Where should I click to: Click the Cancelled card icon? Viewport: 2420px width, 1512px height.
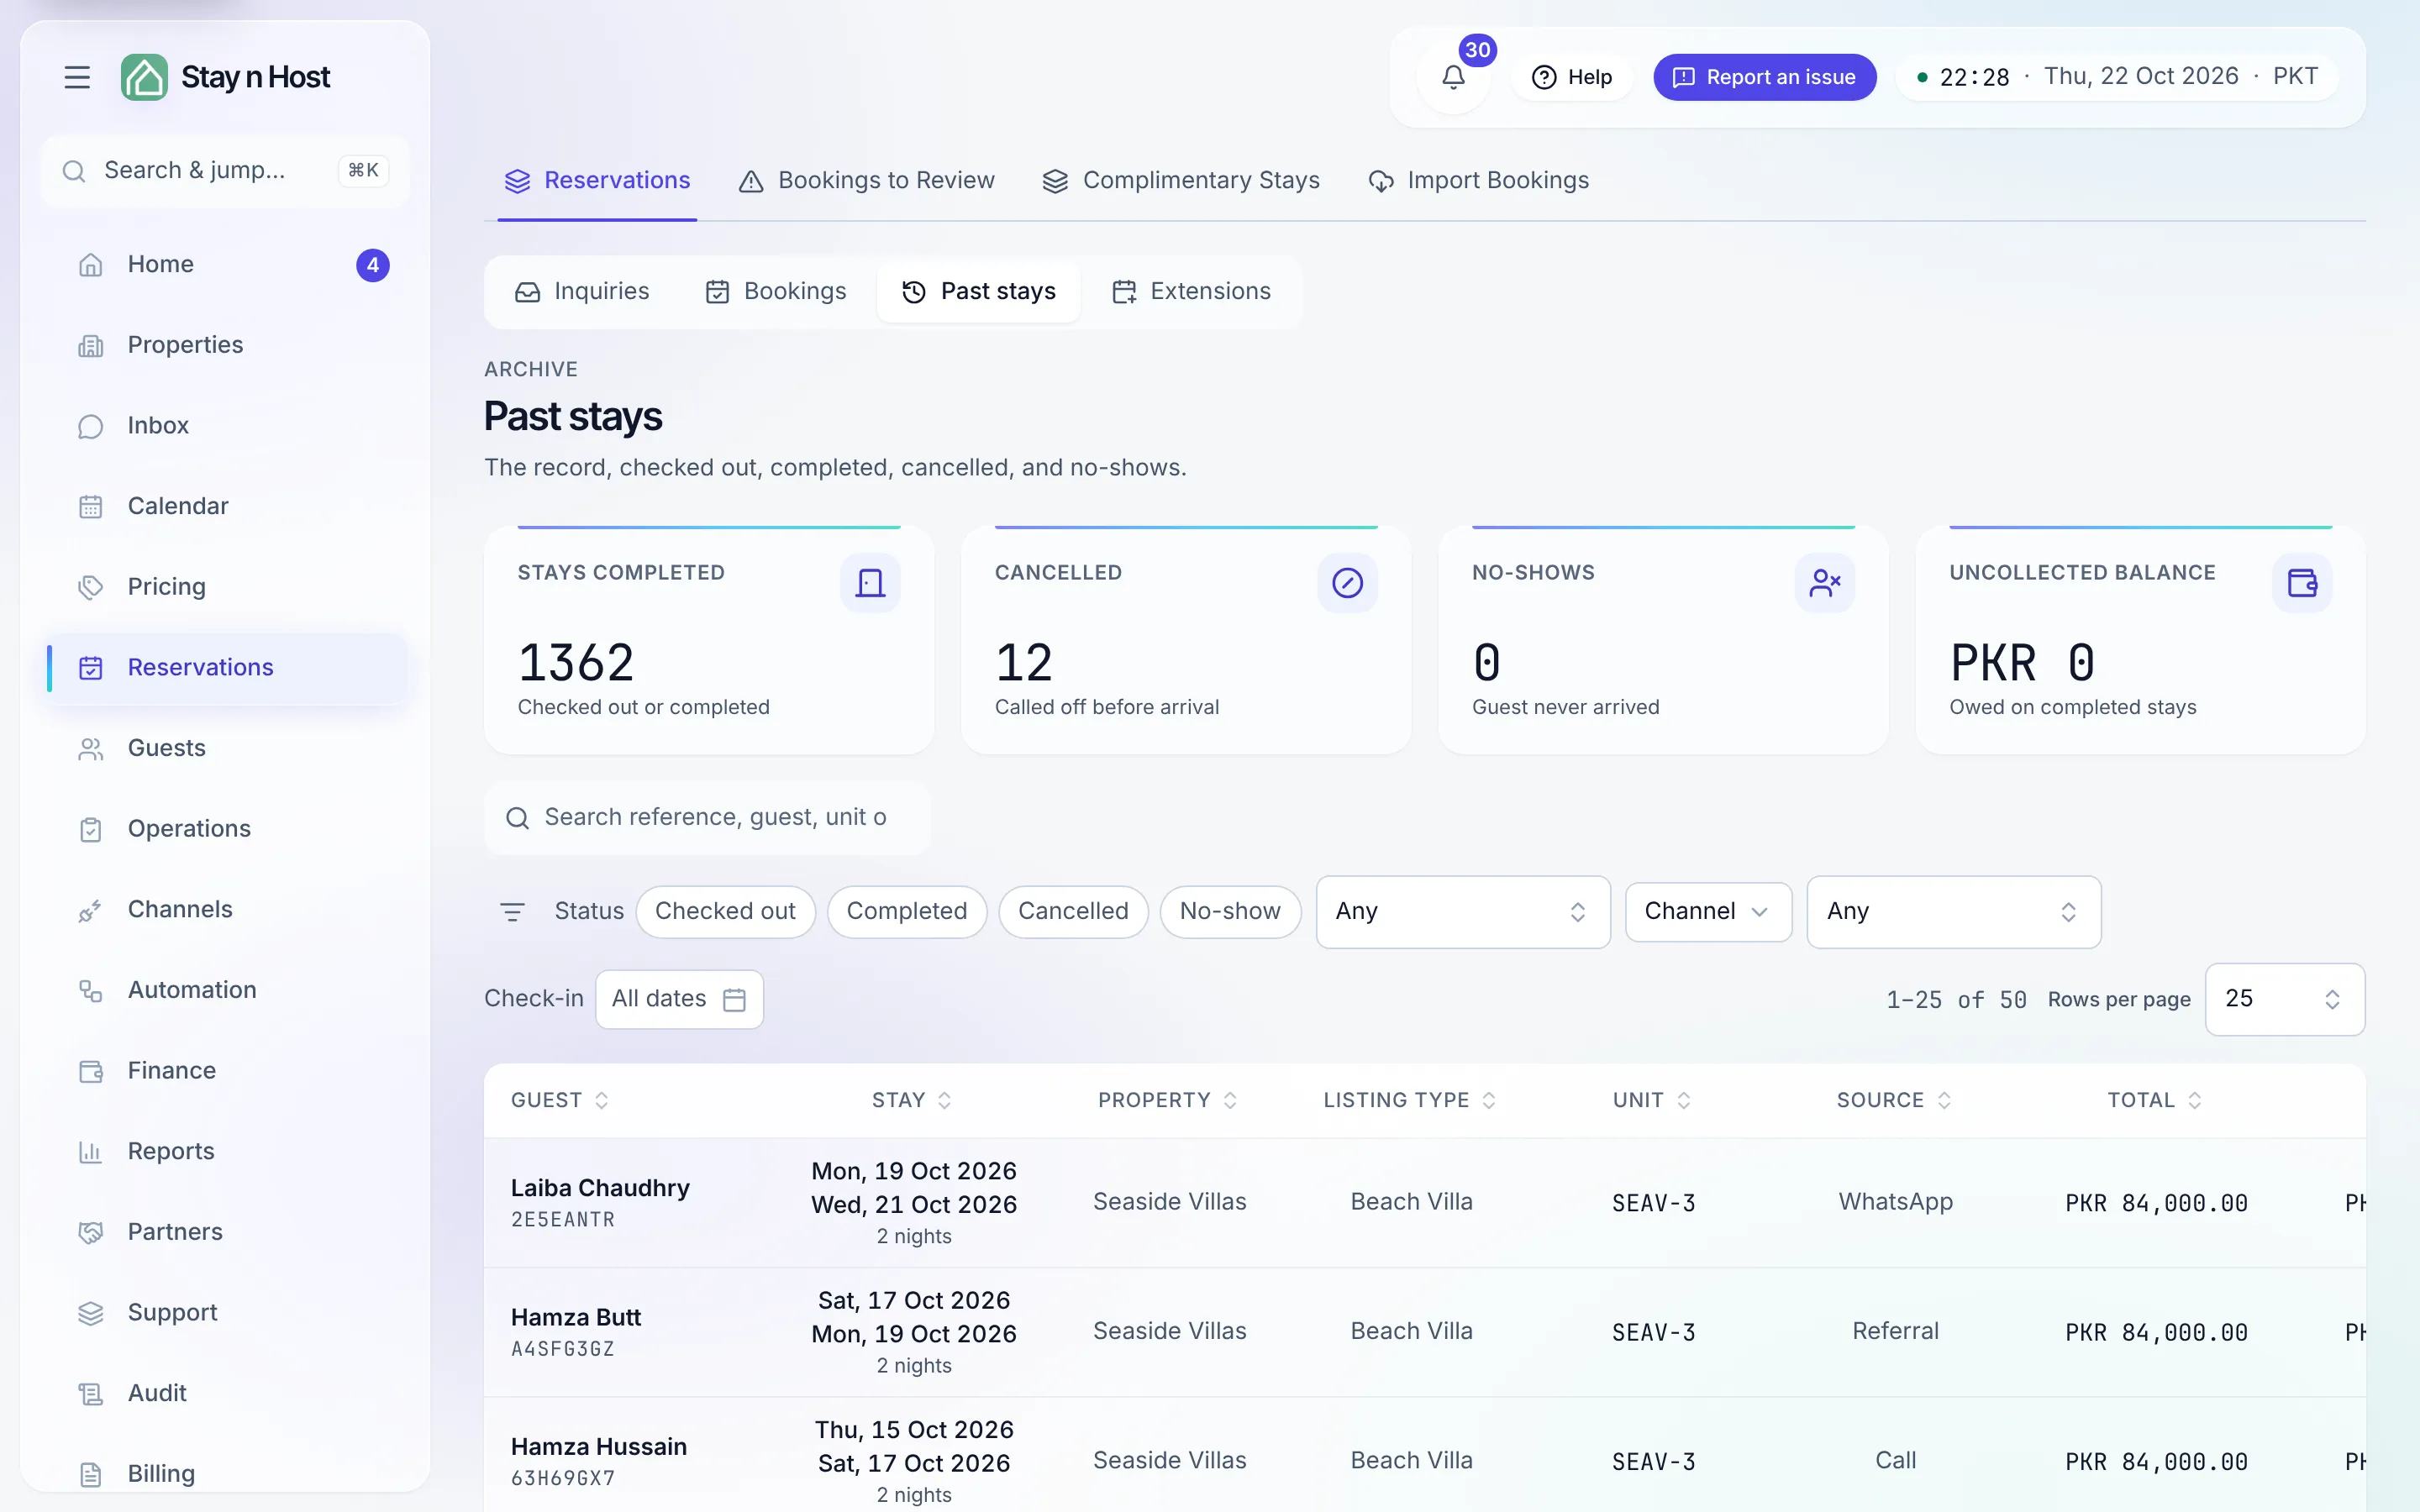[x=1347, y=583]
